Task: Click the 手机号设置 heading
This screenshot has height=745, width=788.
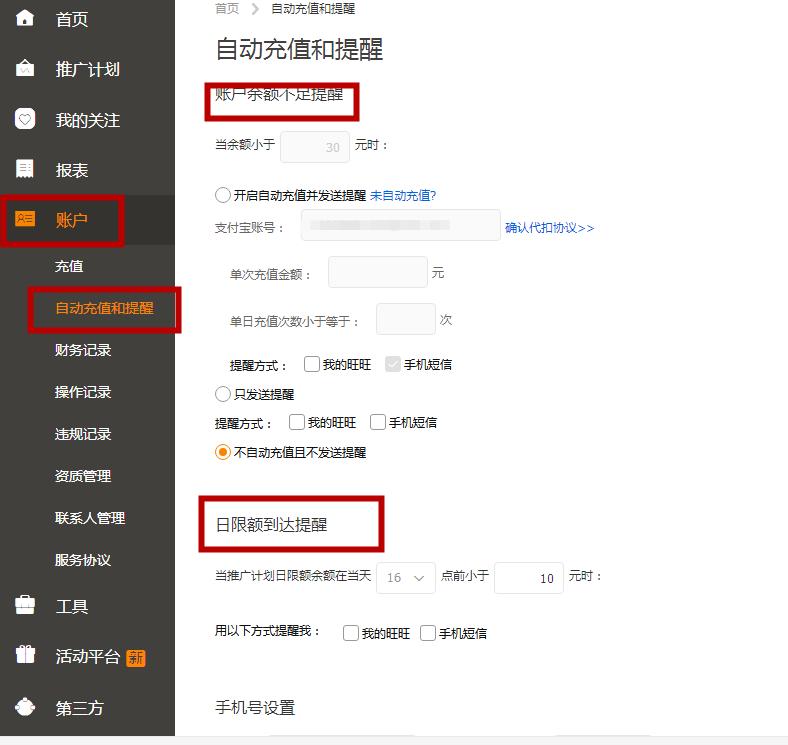Action: (x=255, y=708)
